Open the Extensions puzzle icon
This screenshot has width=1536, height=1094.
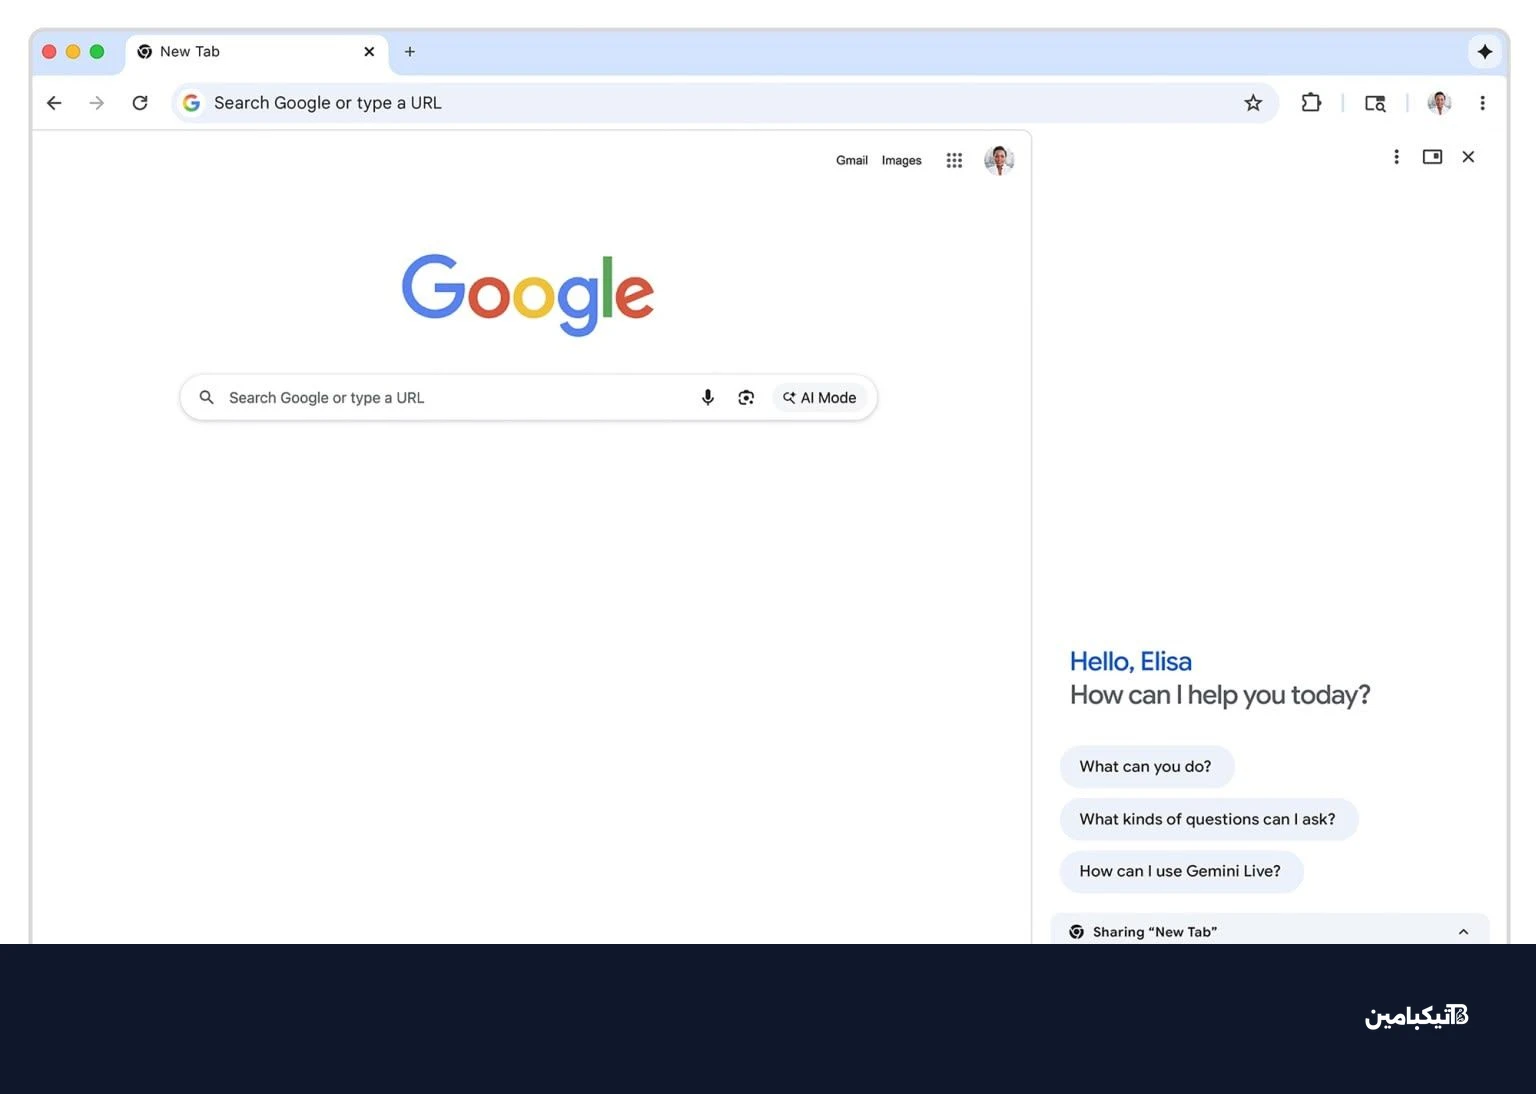point(1311,103)
